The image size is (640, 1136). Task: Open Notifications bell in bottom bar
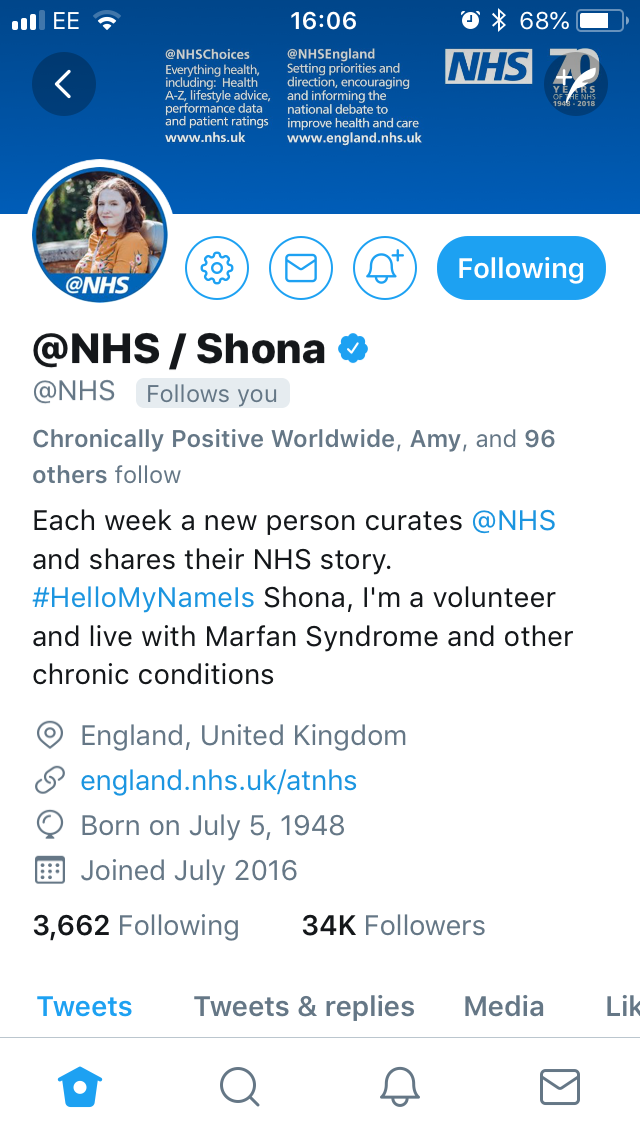pyautogui.click(x=400, y=1086)
